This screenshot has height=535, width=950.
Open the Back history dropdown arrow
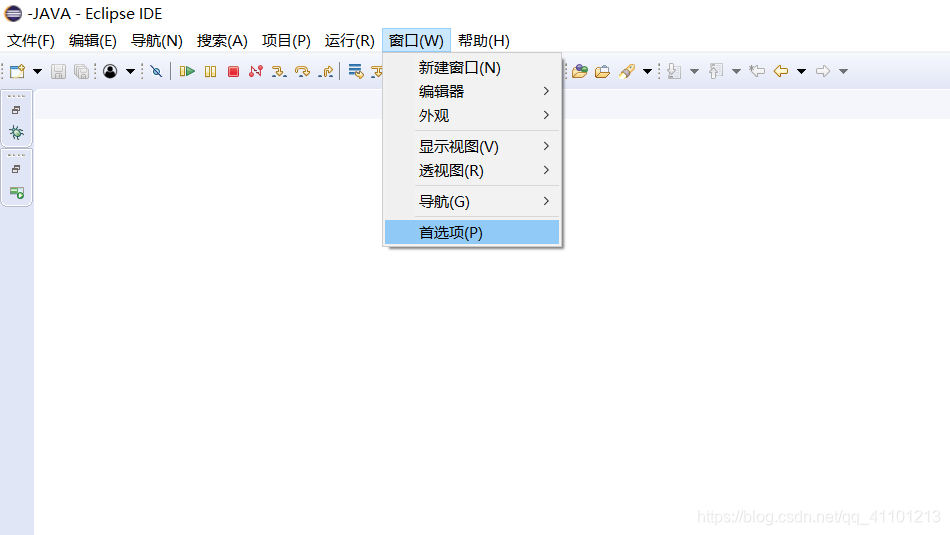(802, 71)
